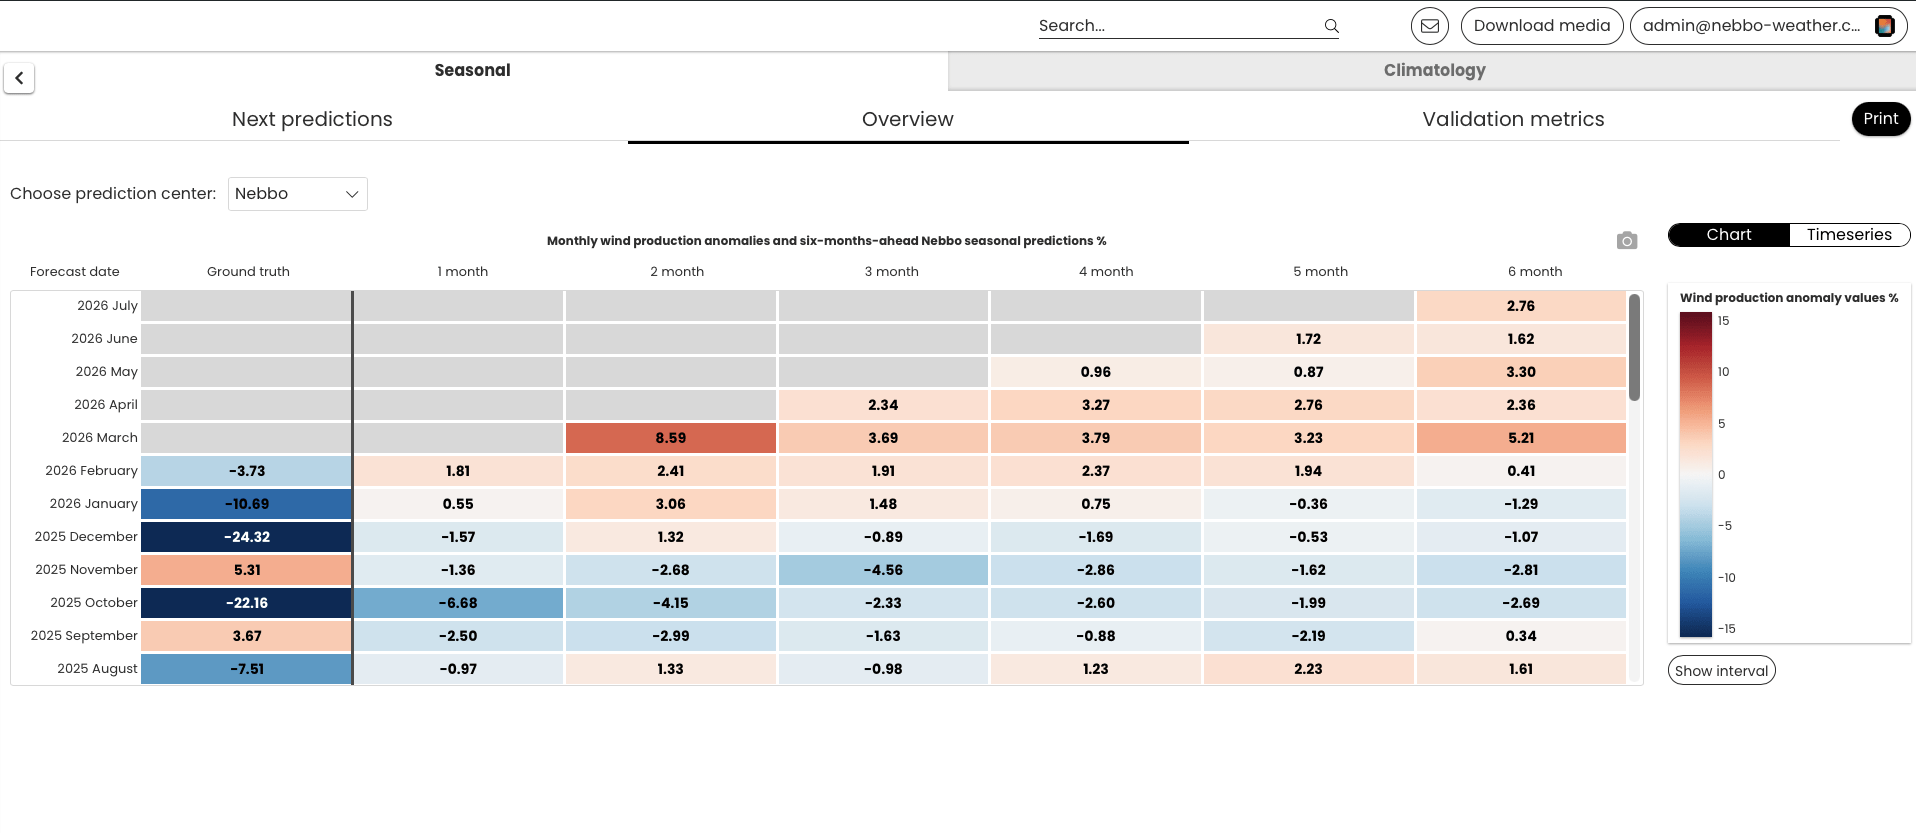Switch view to Chart

pos(1729,235)
